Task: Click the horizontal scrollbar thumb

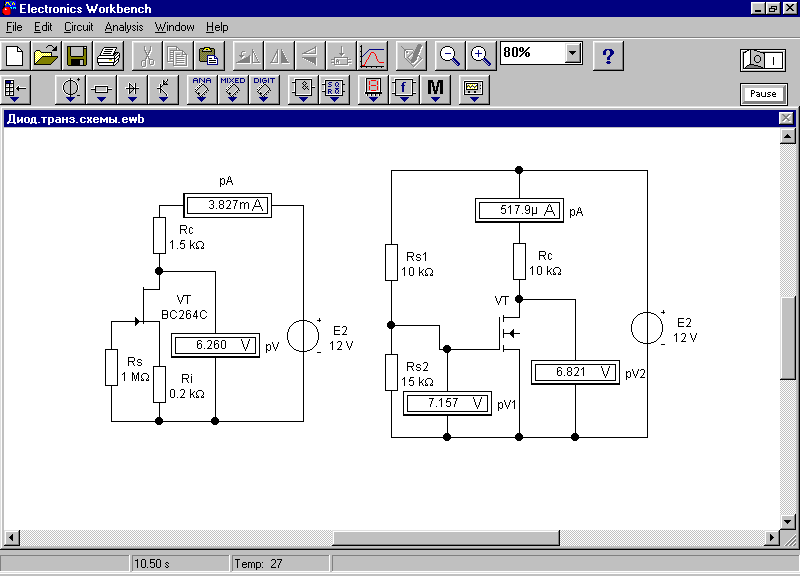Action: [446, 538]
